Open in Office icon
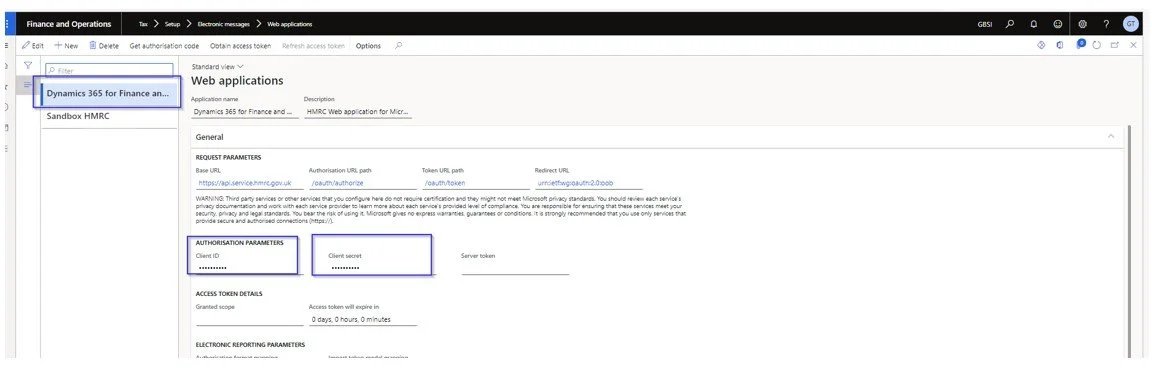The height and width of the screenshot is (387, 1152). tap(1060, 46)
